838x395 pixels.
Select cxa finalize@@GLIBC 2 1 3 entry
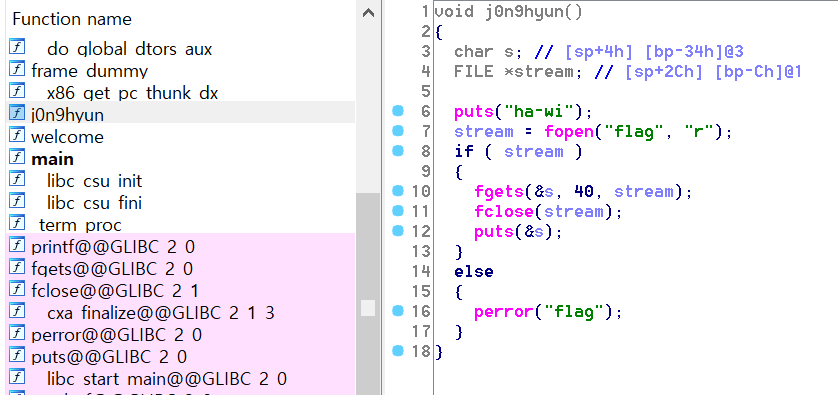click(161, 313)
